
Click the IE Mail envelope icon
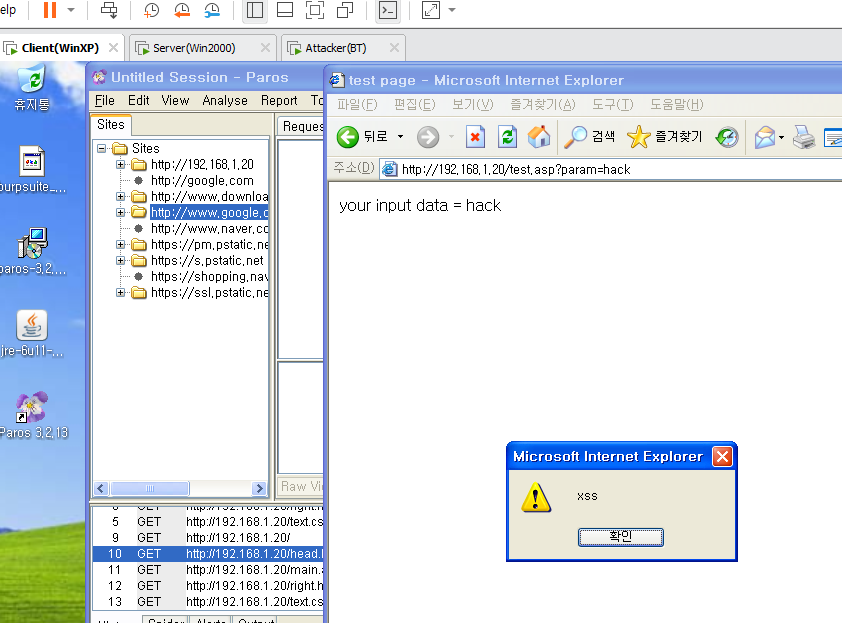[x=765, y=137]
